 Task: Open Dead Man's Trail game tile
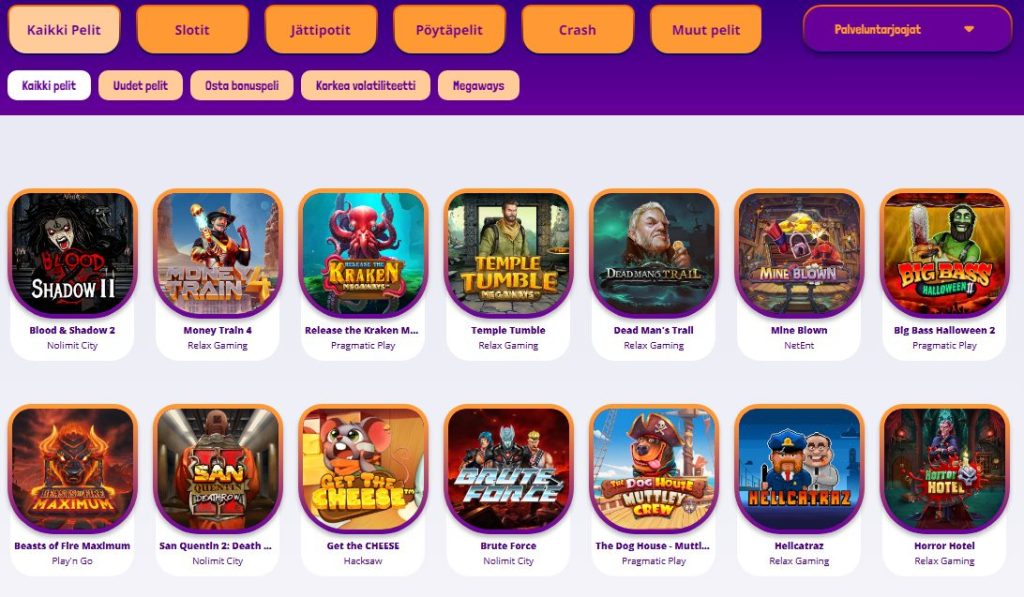[654, 253]
